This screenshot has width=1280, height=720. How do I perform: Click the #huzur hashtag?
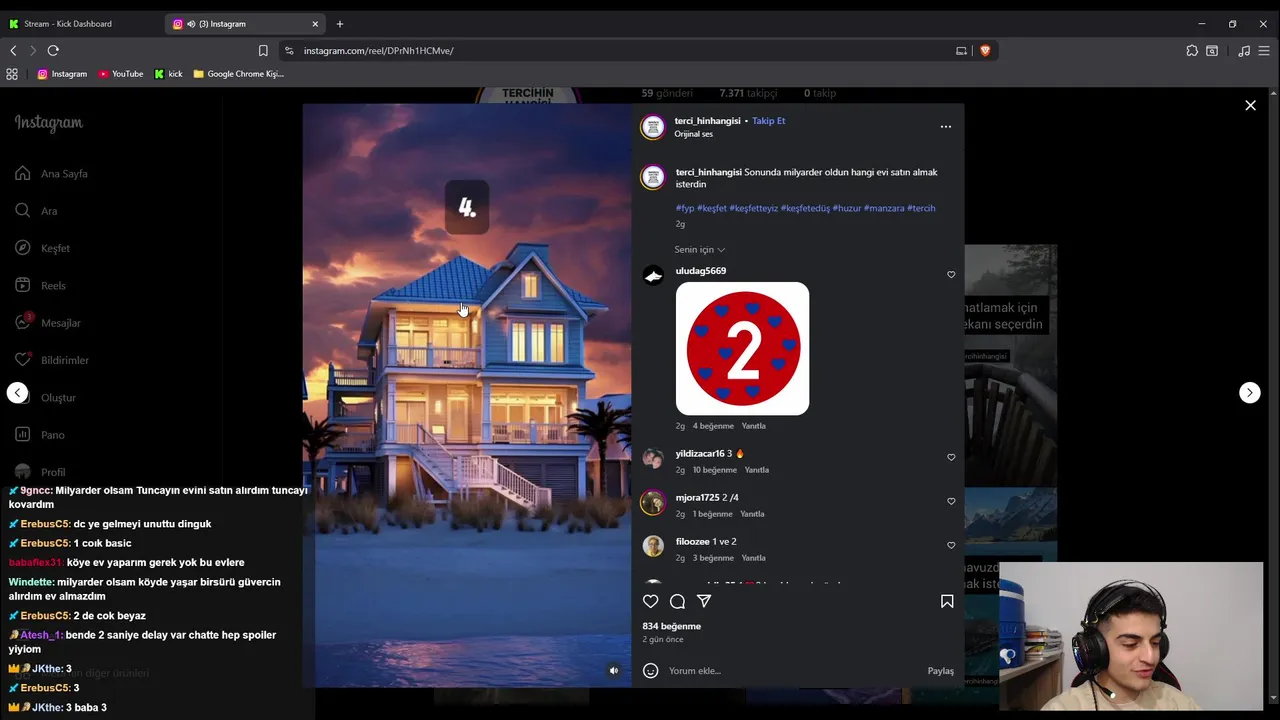846,208
